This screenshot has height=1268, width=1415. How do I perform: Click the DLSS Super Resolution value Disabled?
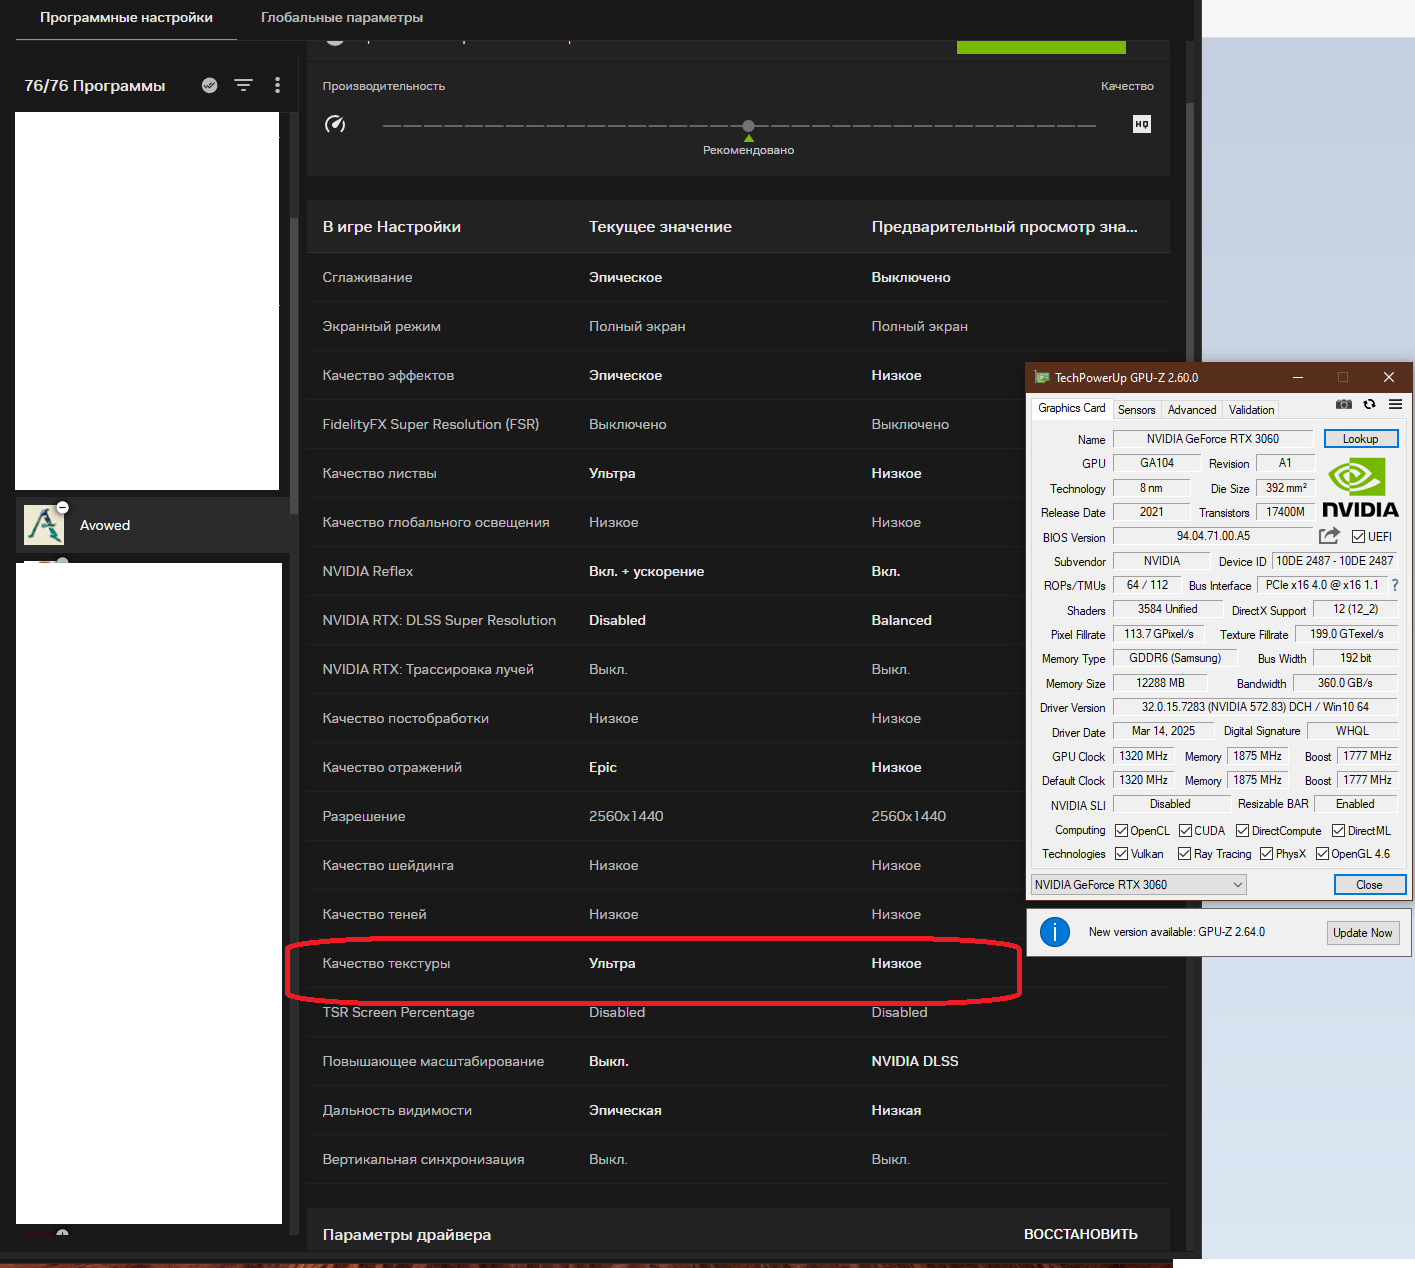pyautogui.click(x=617, y=620)
